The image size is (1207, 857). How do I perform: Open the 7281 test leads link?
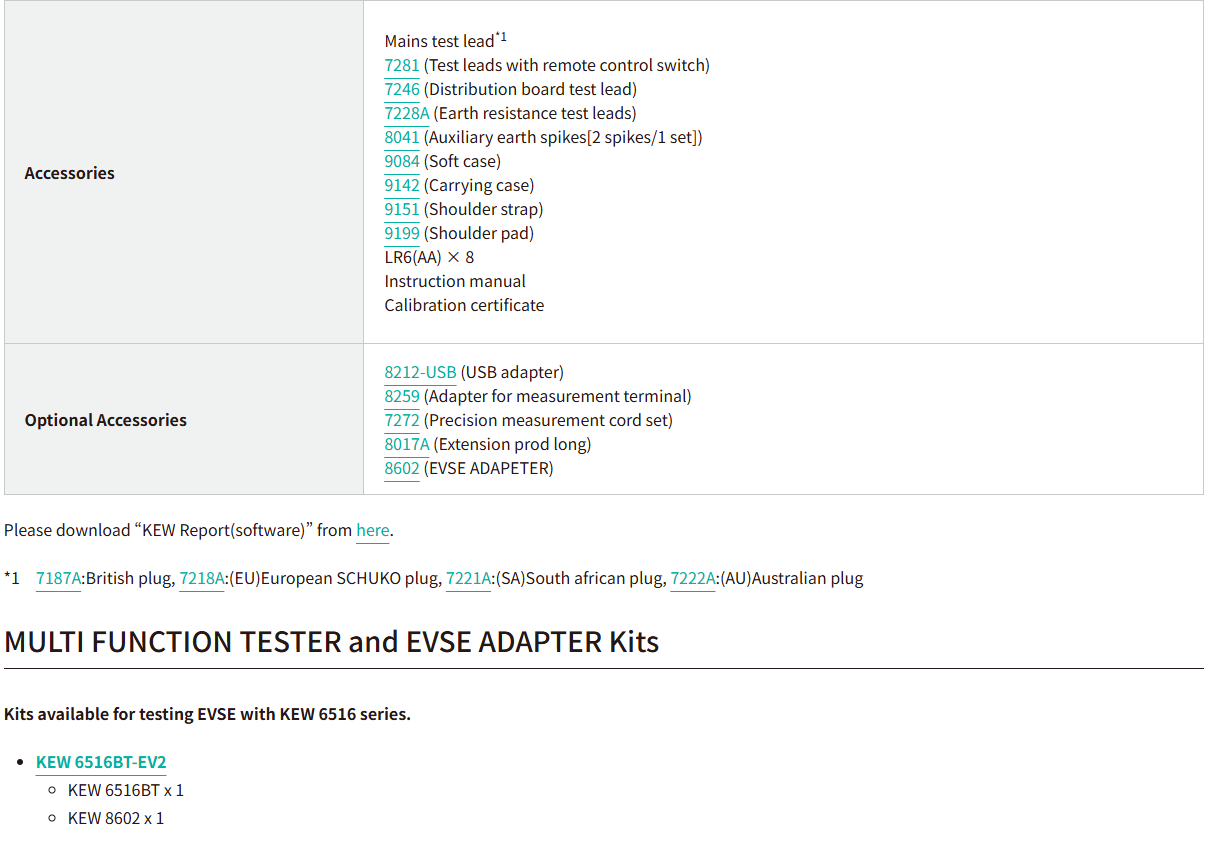[402, 66]
